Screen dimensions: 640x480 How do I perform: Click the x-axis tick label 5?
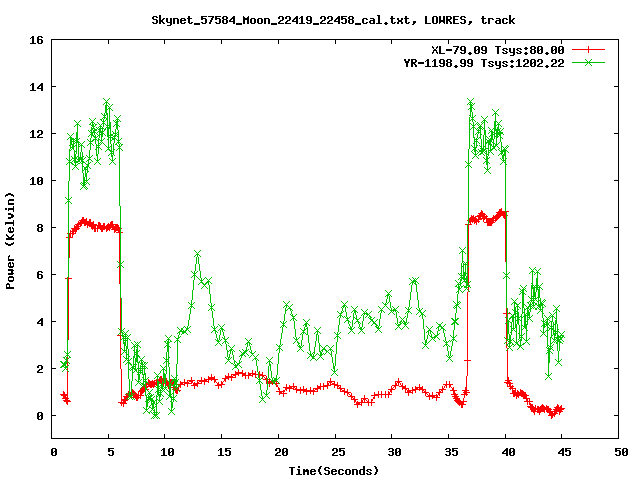(x=111, y=452)
